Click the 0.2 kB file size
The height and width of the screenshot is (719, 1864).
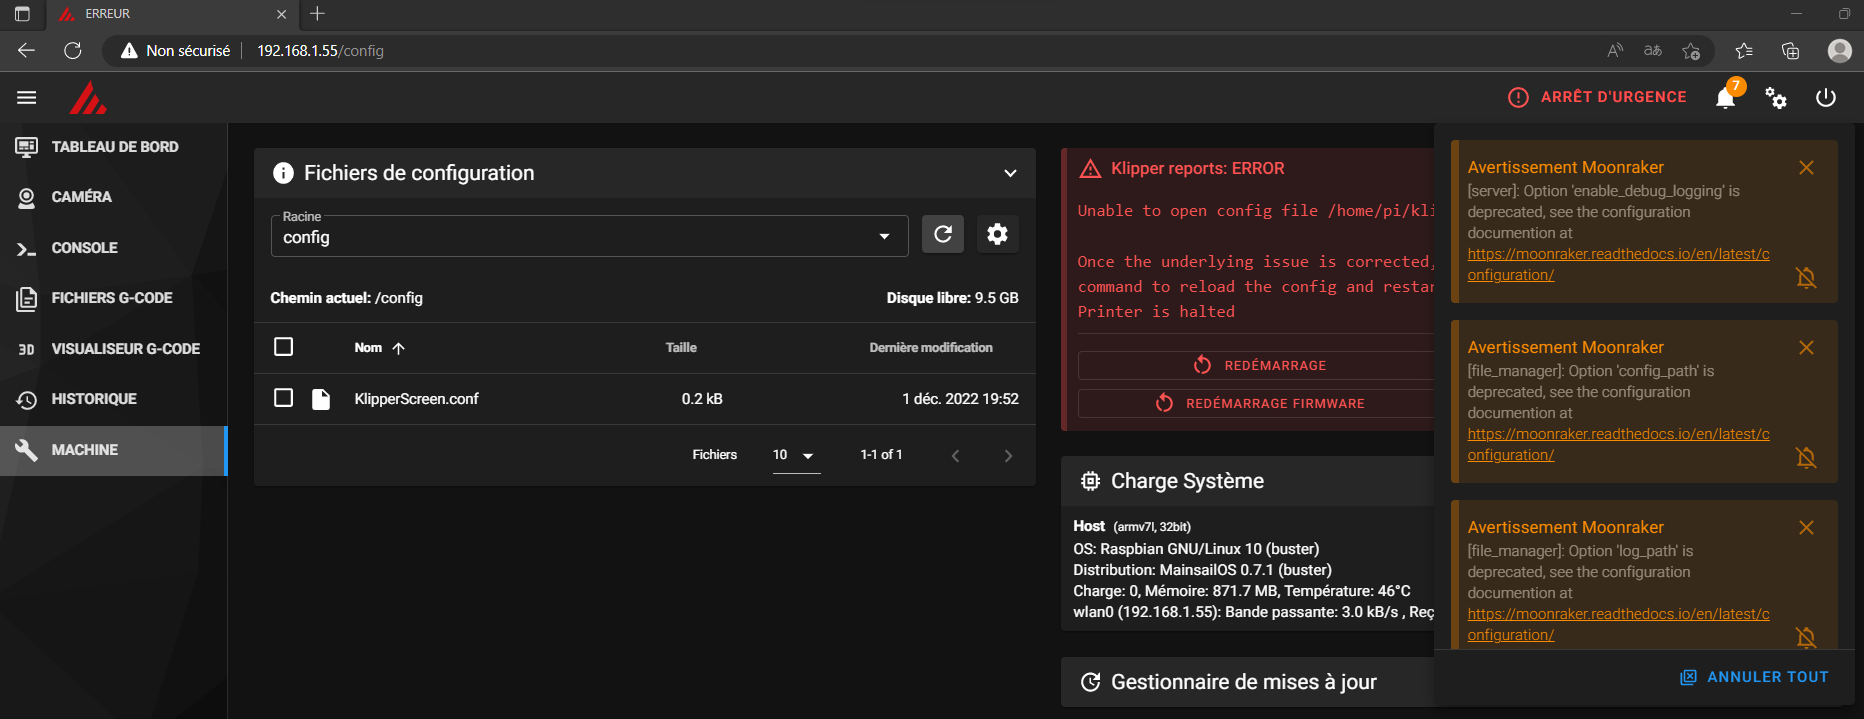[x=702, y=399]
